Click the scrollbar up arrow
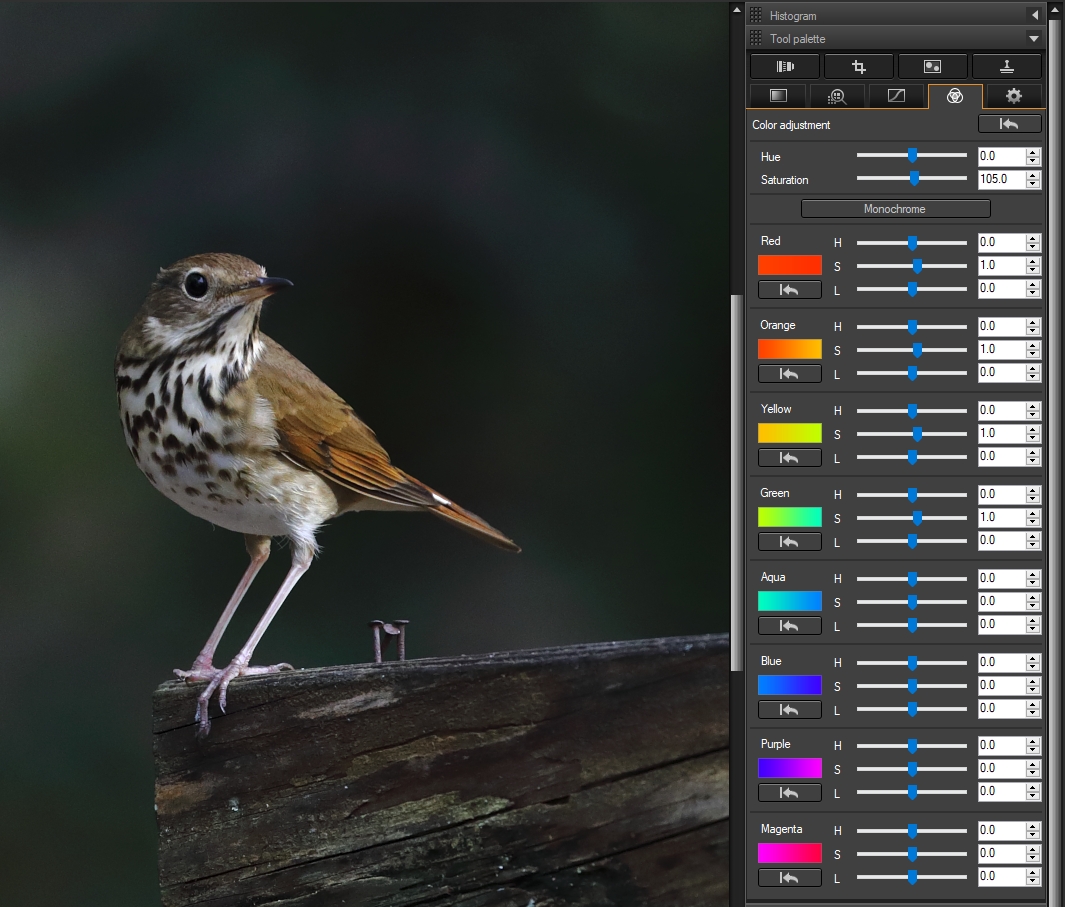 (1055, 8)
